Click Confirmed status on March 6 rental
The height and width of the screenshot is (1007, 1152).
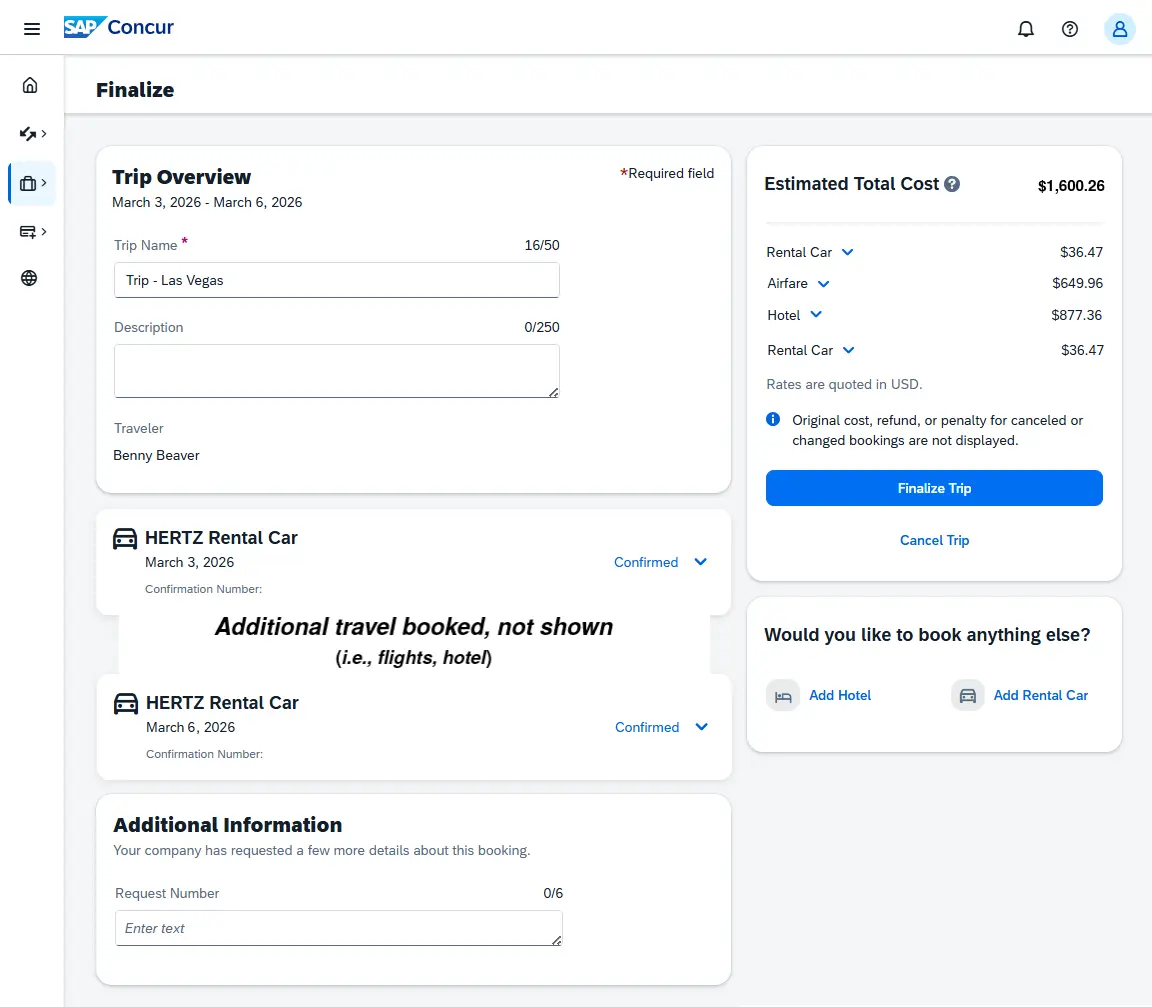(x=647, y=728)
